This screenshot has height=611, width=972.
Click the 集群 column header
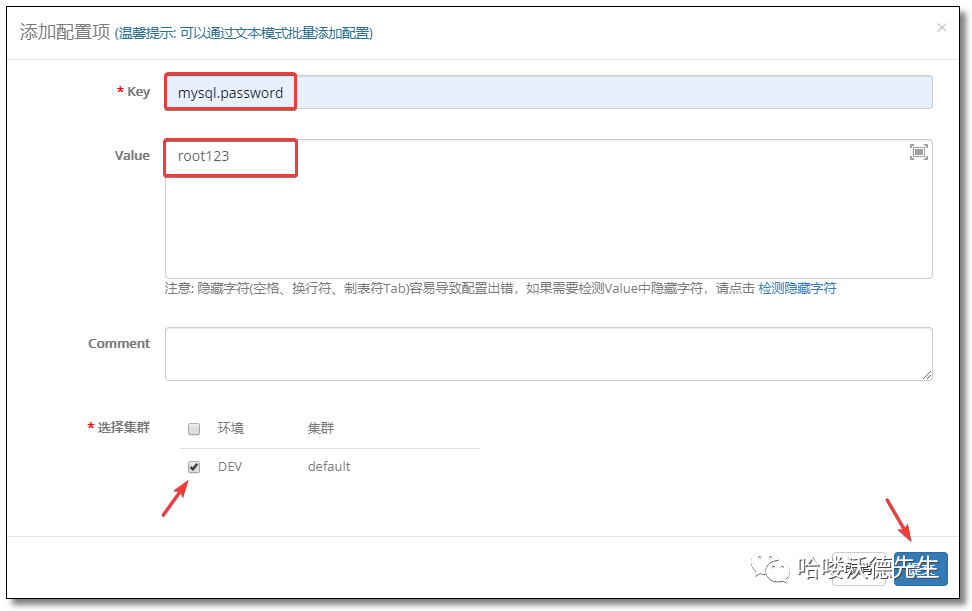[x=320, y=428]
